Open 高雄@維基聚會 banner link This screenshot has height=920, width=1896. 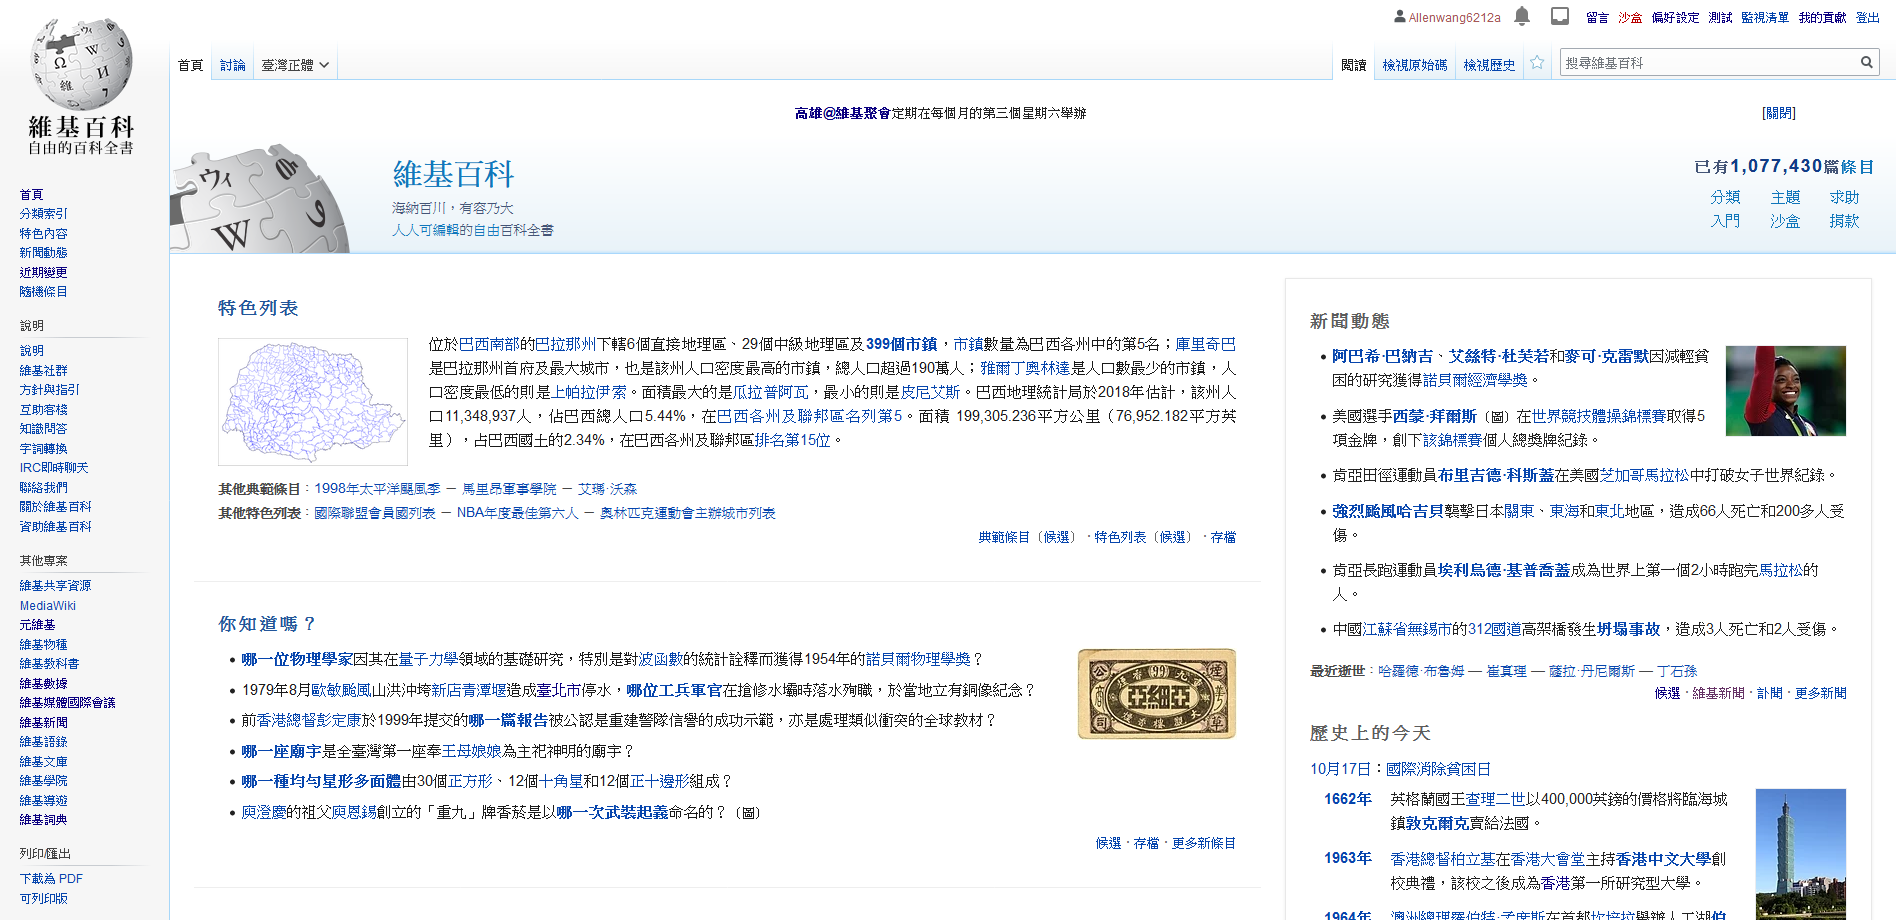coord(842,113)
